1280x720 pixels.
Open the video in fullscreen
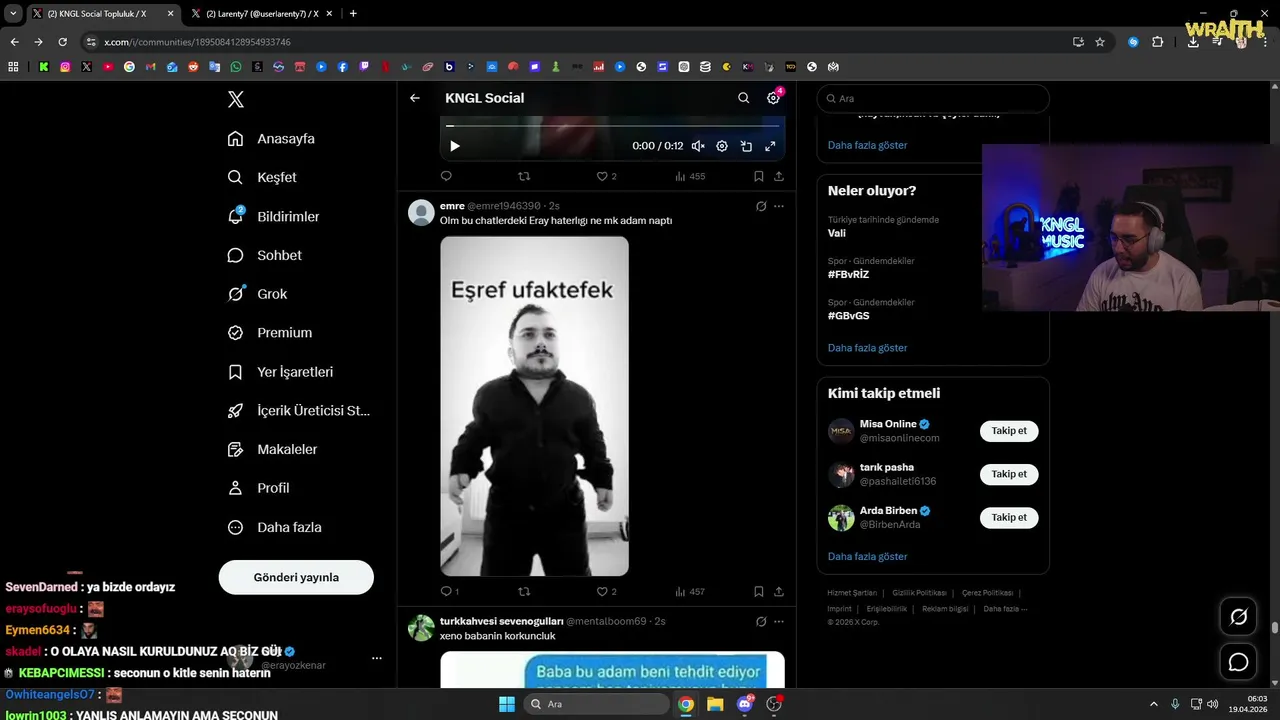point(770,146)
